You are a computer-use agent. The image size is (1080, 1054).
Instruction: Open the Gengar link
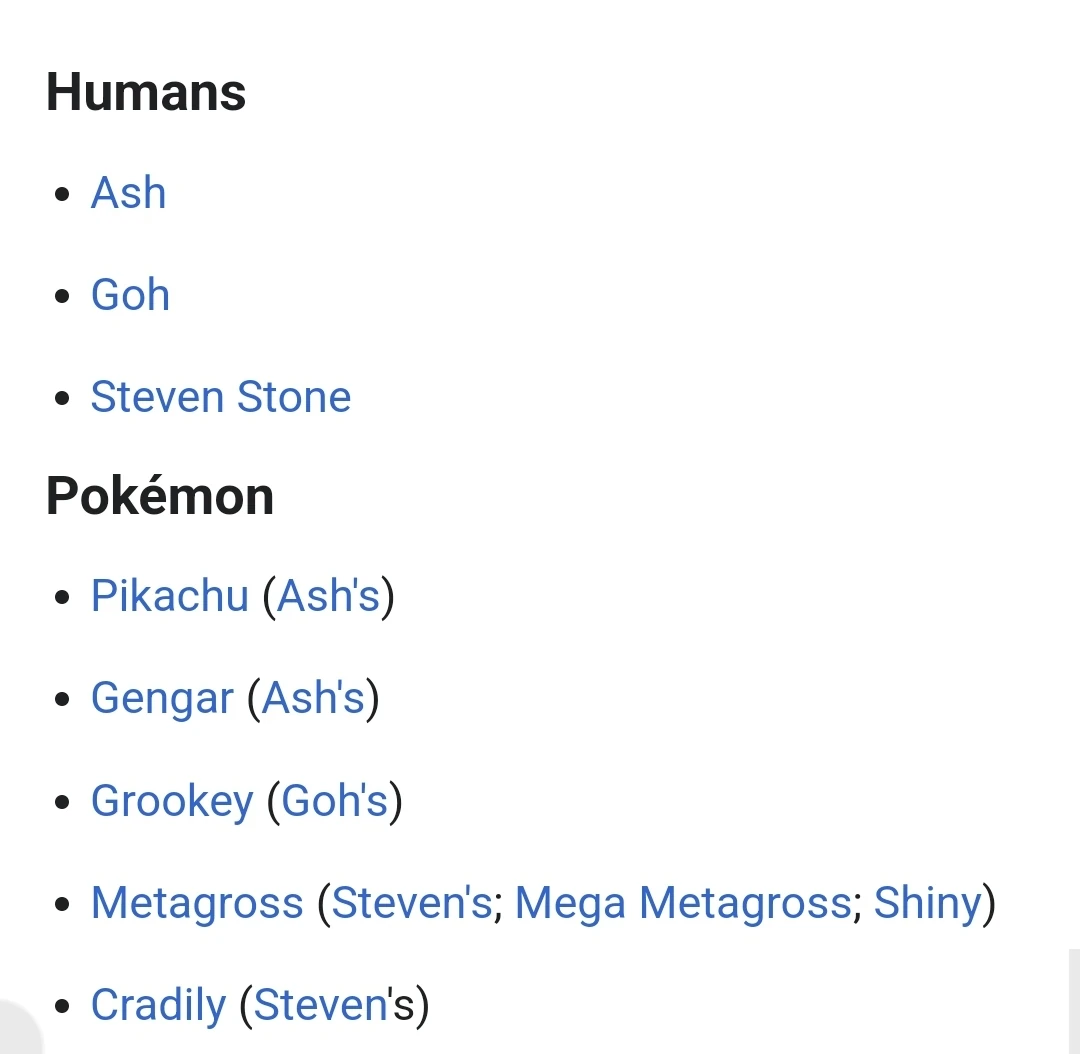[x=162, y=698]
